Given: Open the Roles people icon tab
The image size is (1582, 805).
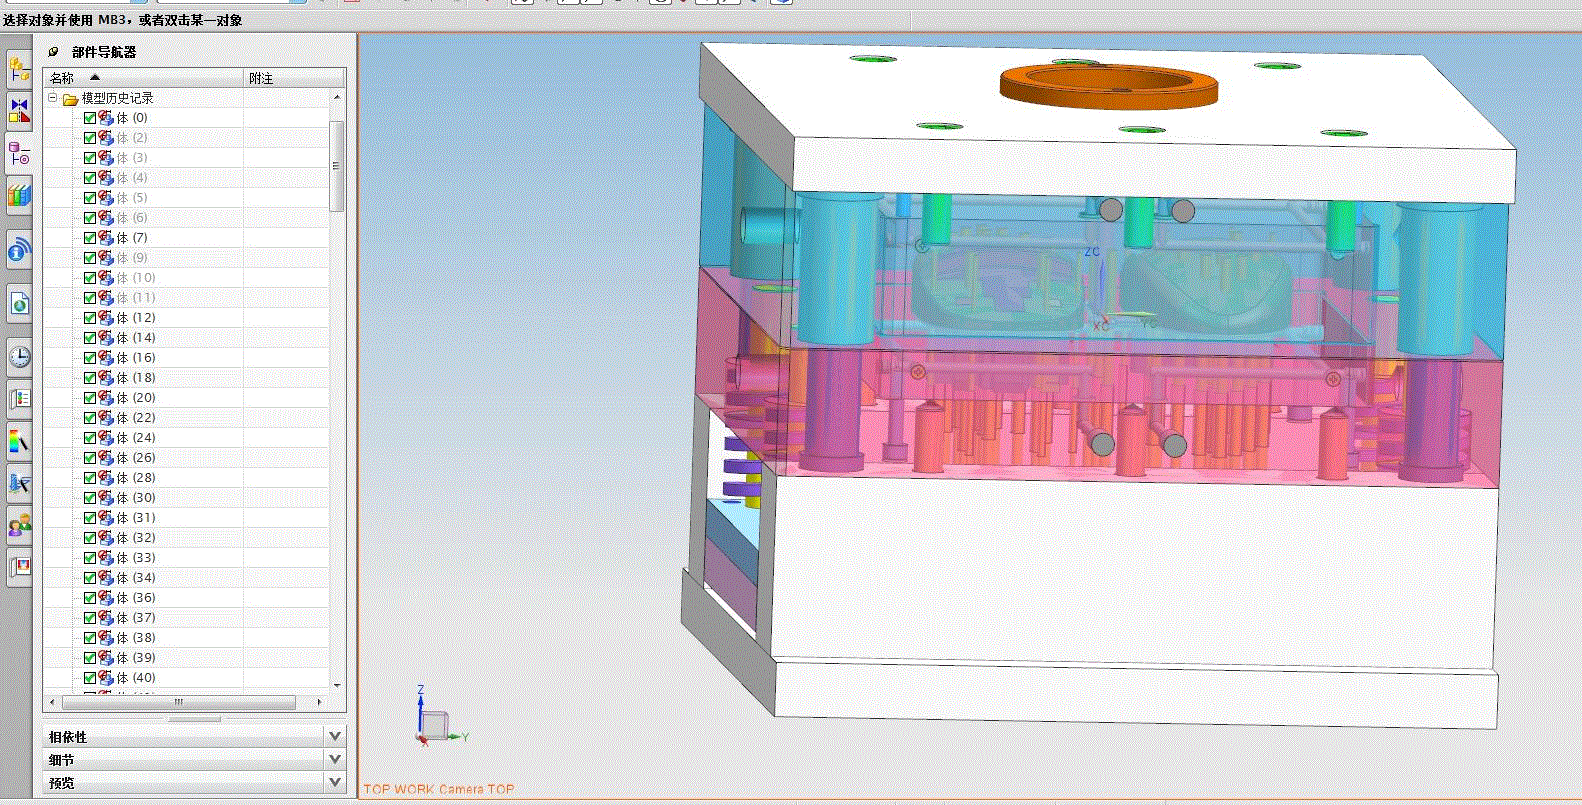Looking at the screenshot, I should point(19,525).
